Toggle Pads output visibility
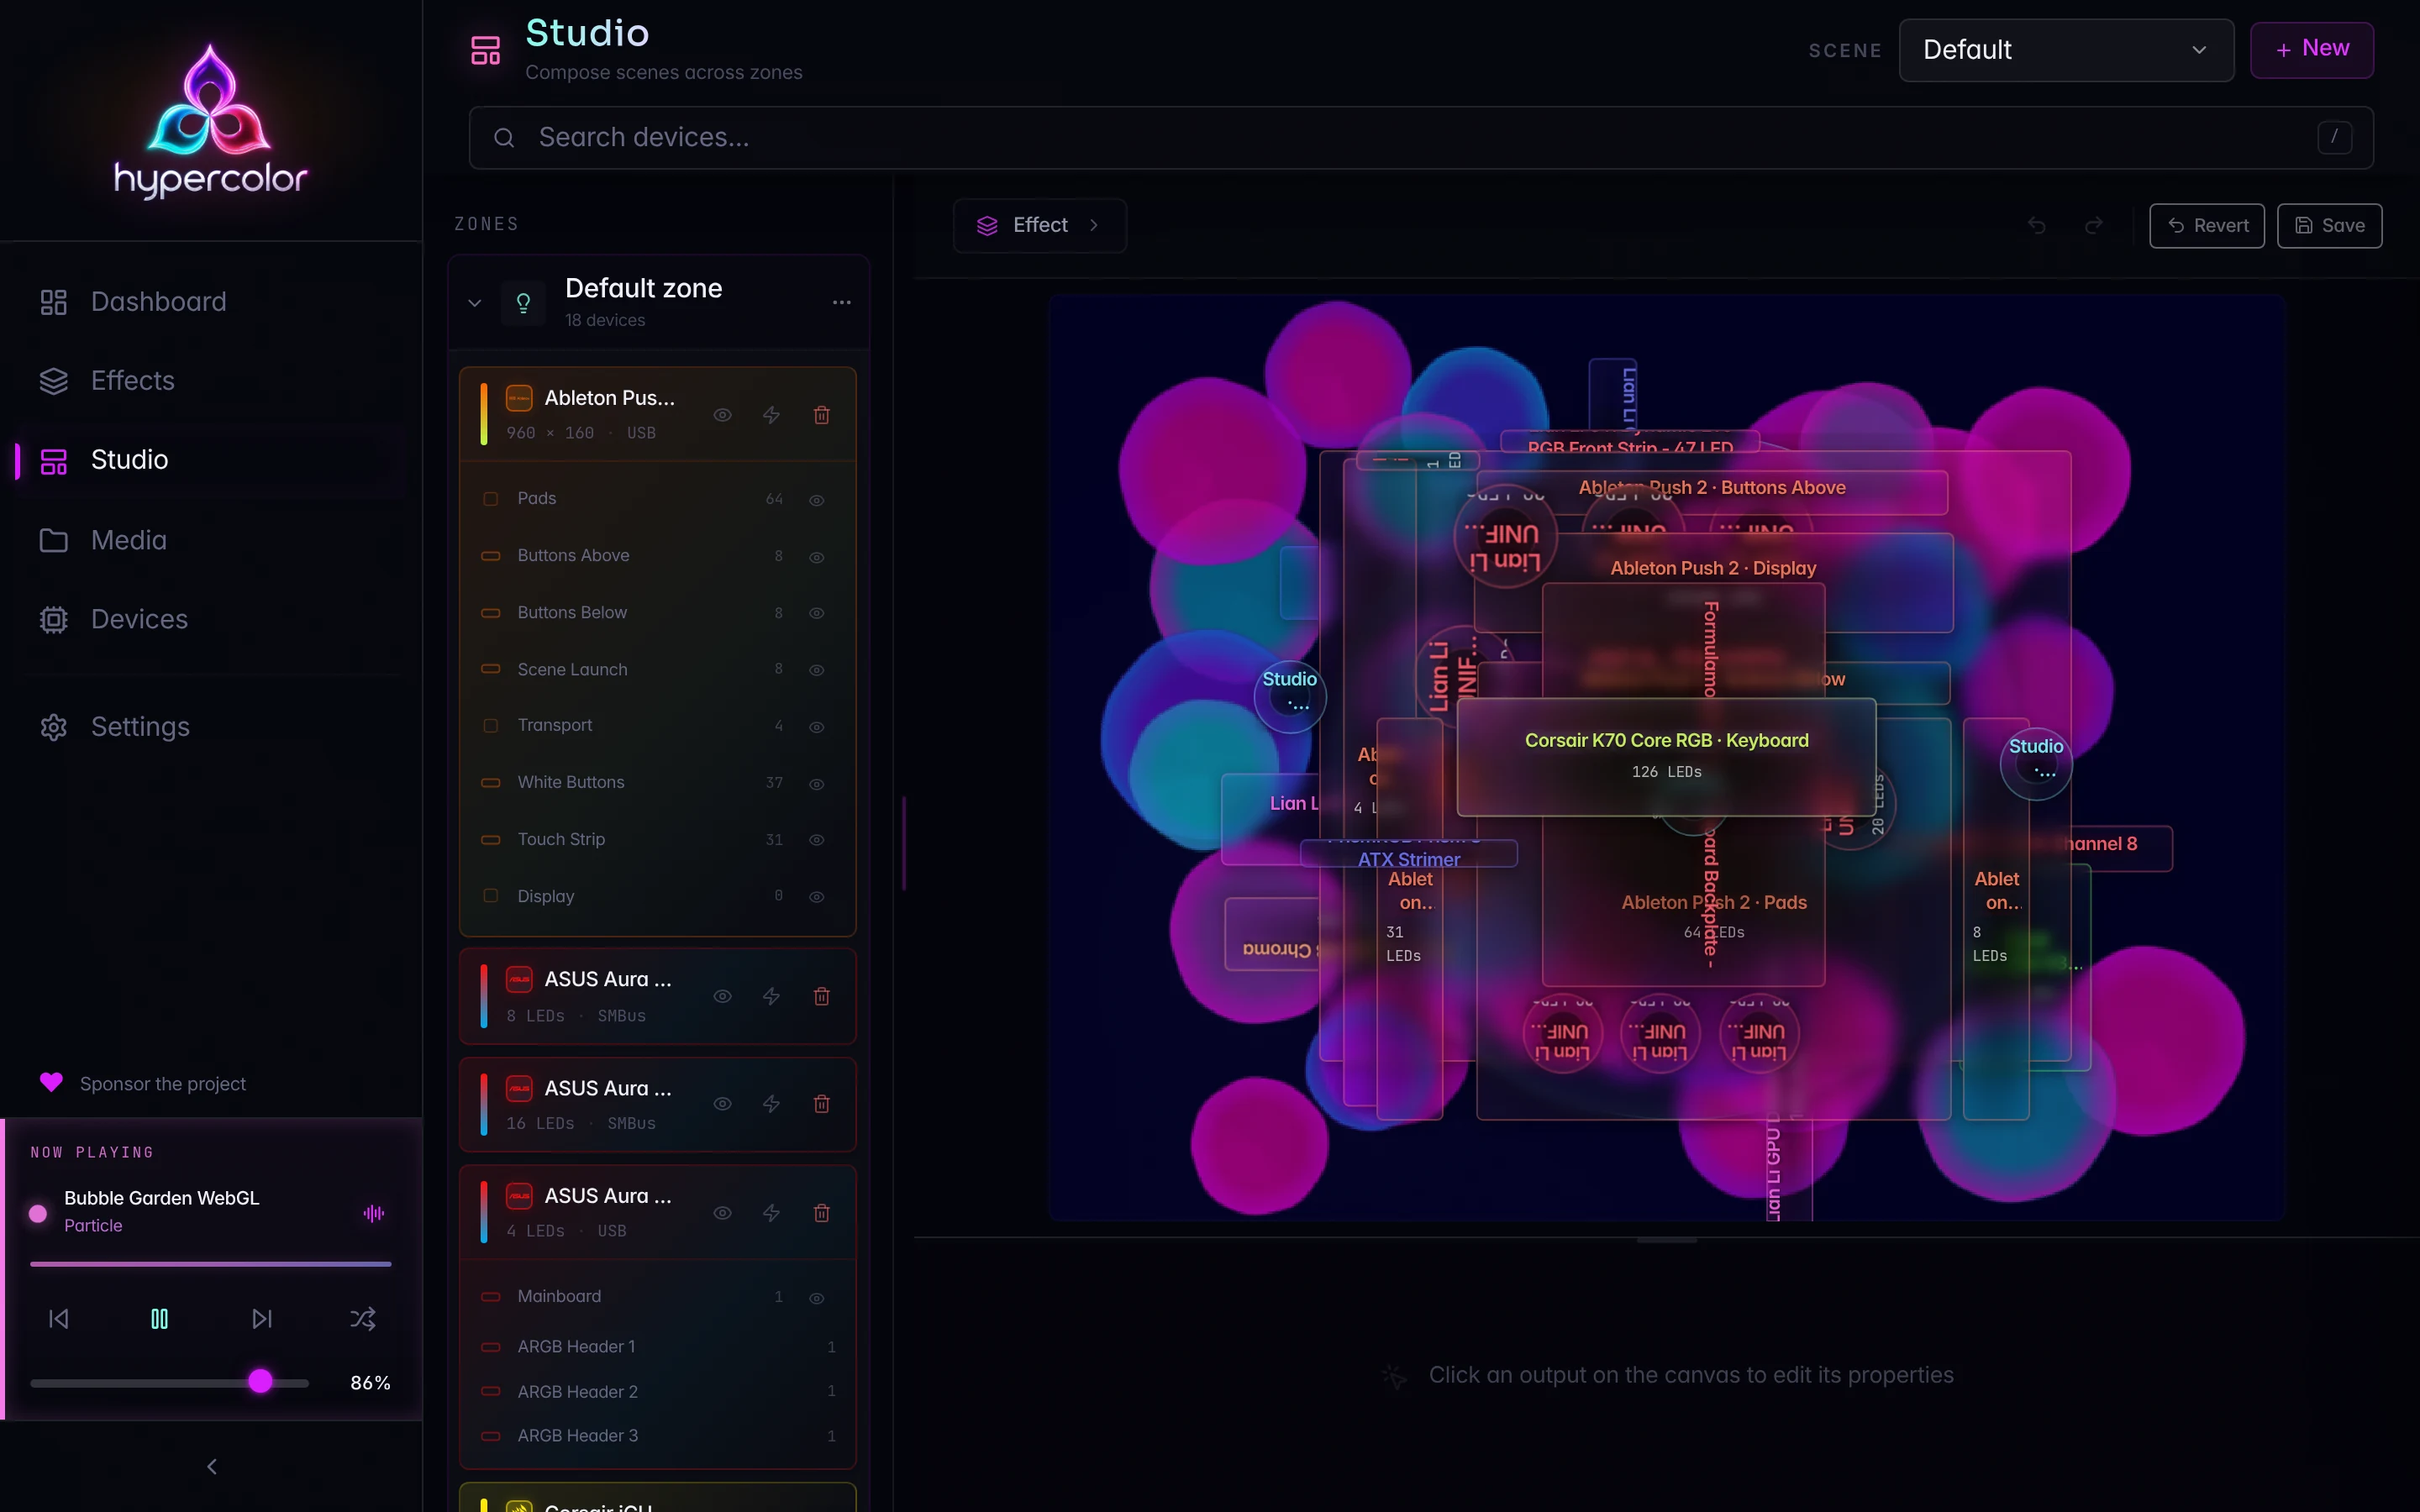The width and height of the screenshot is (2420, 1512). [x=816, y=500]
